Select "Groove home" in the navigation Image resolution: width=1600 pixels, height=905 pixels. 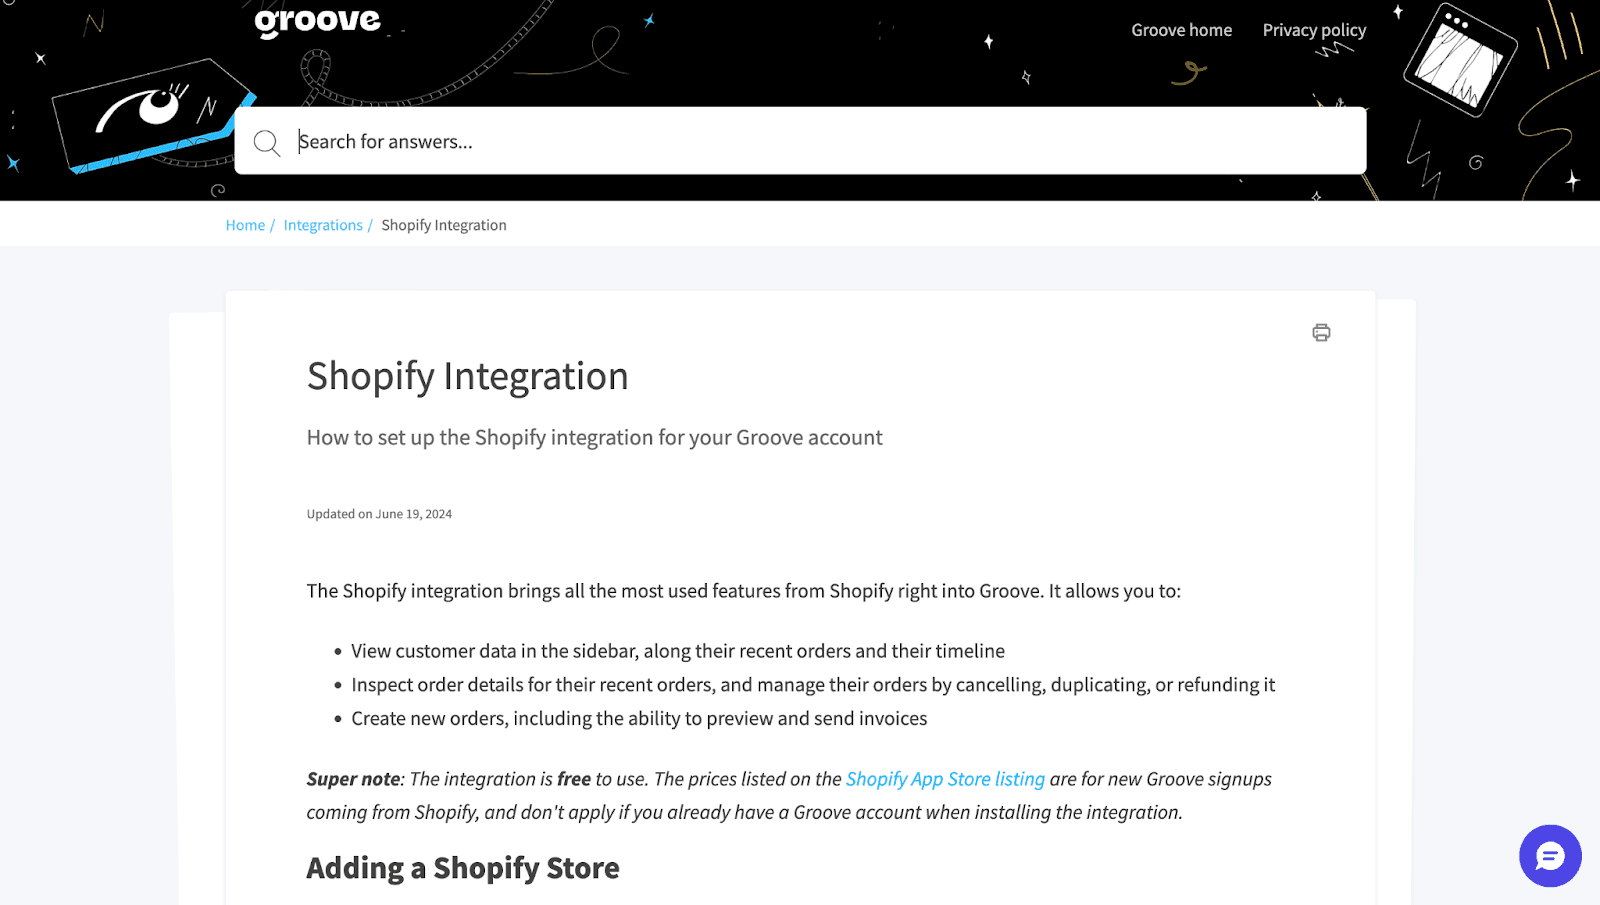tap(1181, 29)
